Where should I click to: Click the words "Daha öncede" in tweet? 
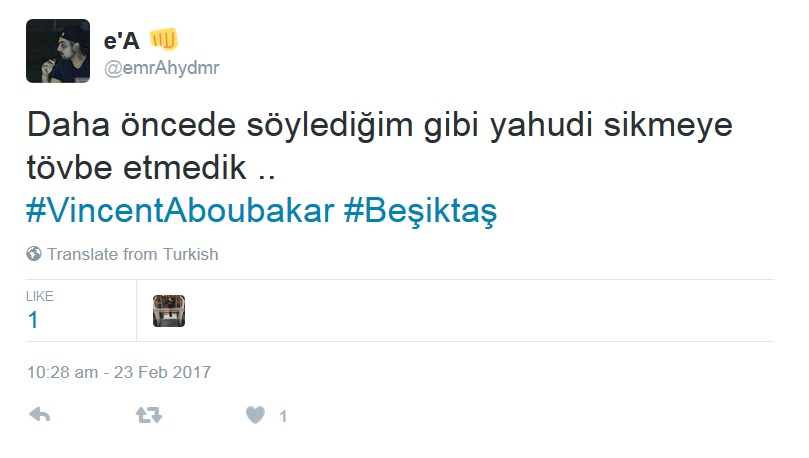tap(132, 125)
